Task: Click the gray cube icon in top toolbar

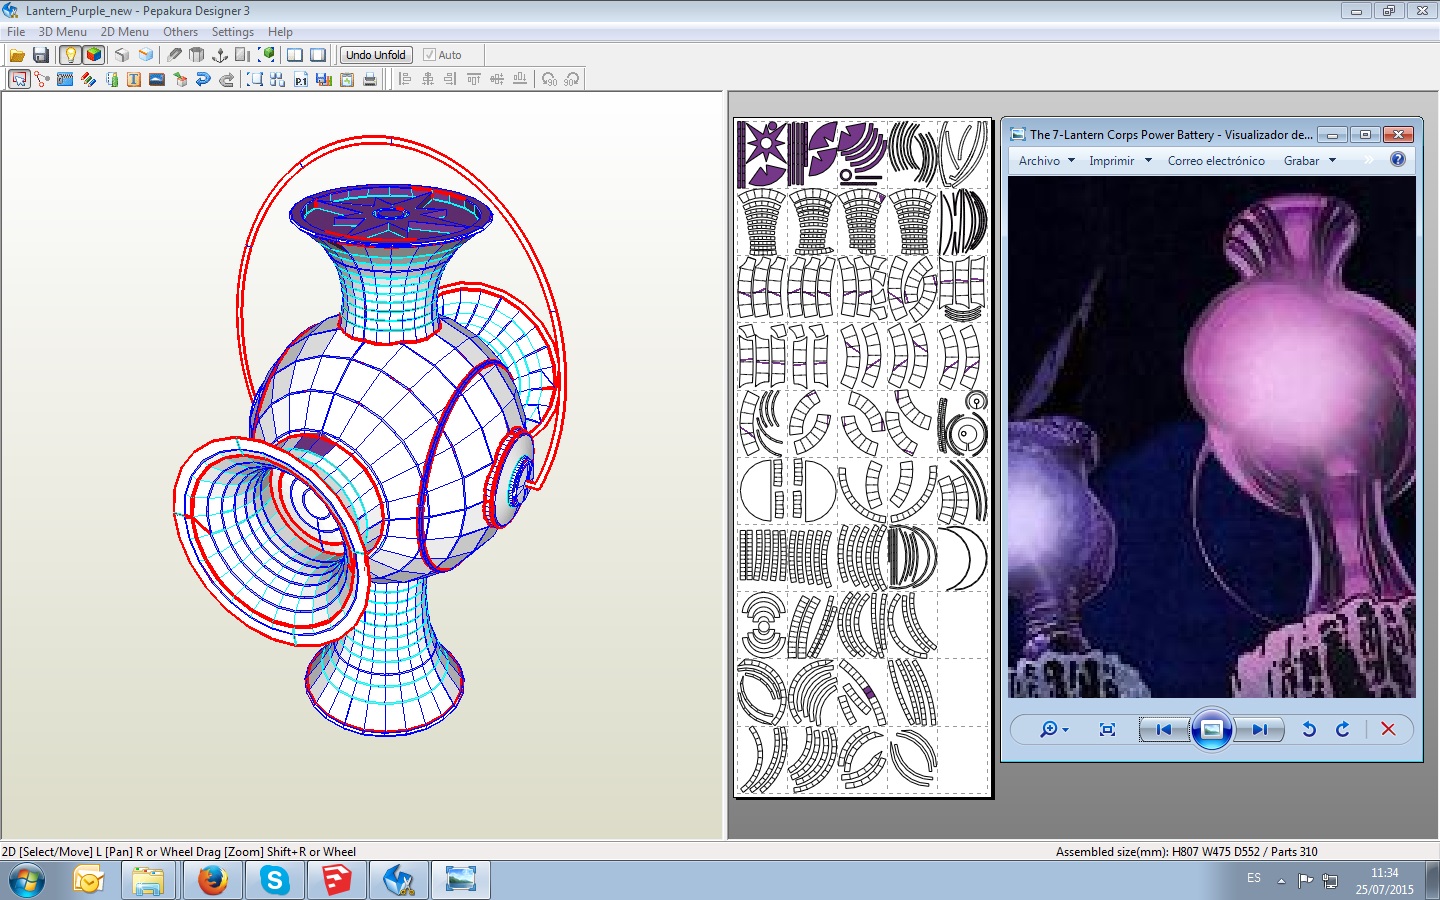Action: coord(122,55)
